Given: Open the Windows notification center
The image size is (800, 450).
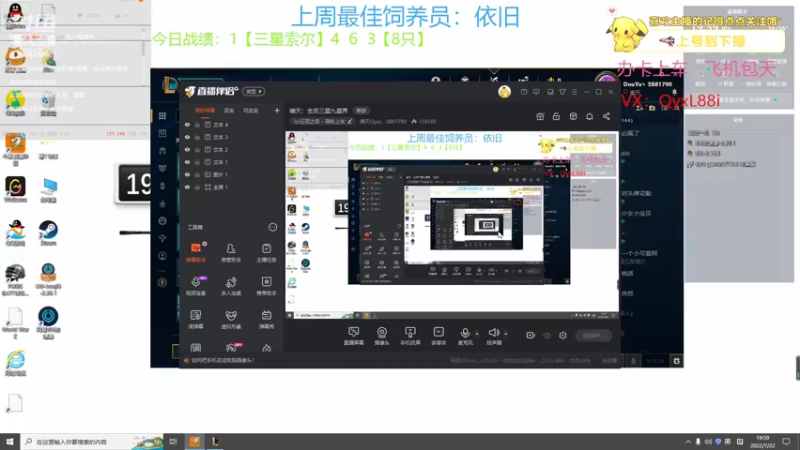Looking at the screenshot, I should tap(786, 441).
